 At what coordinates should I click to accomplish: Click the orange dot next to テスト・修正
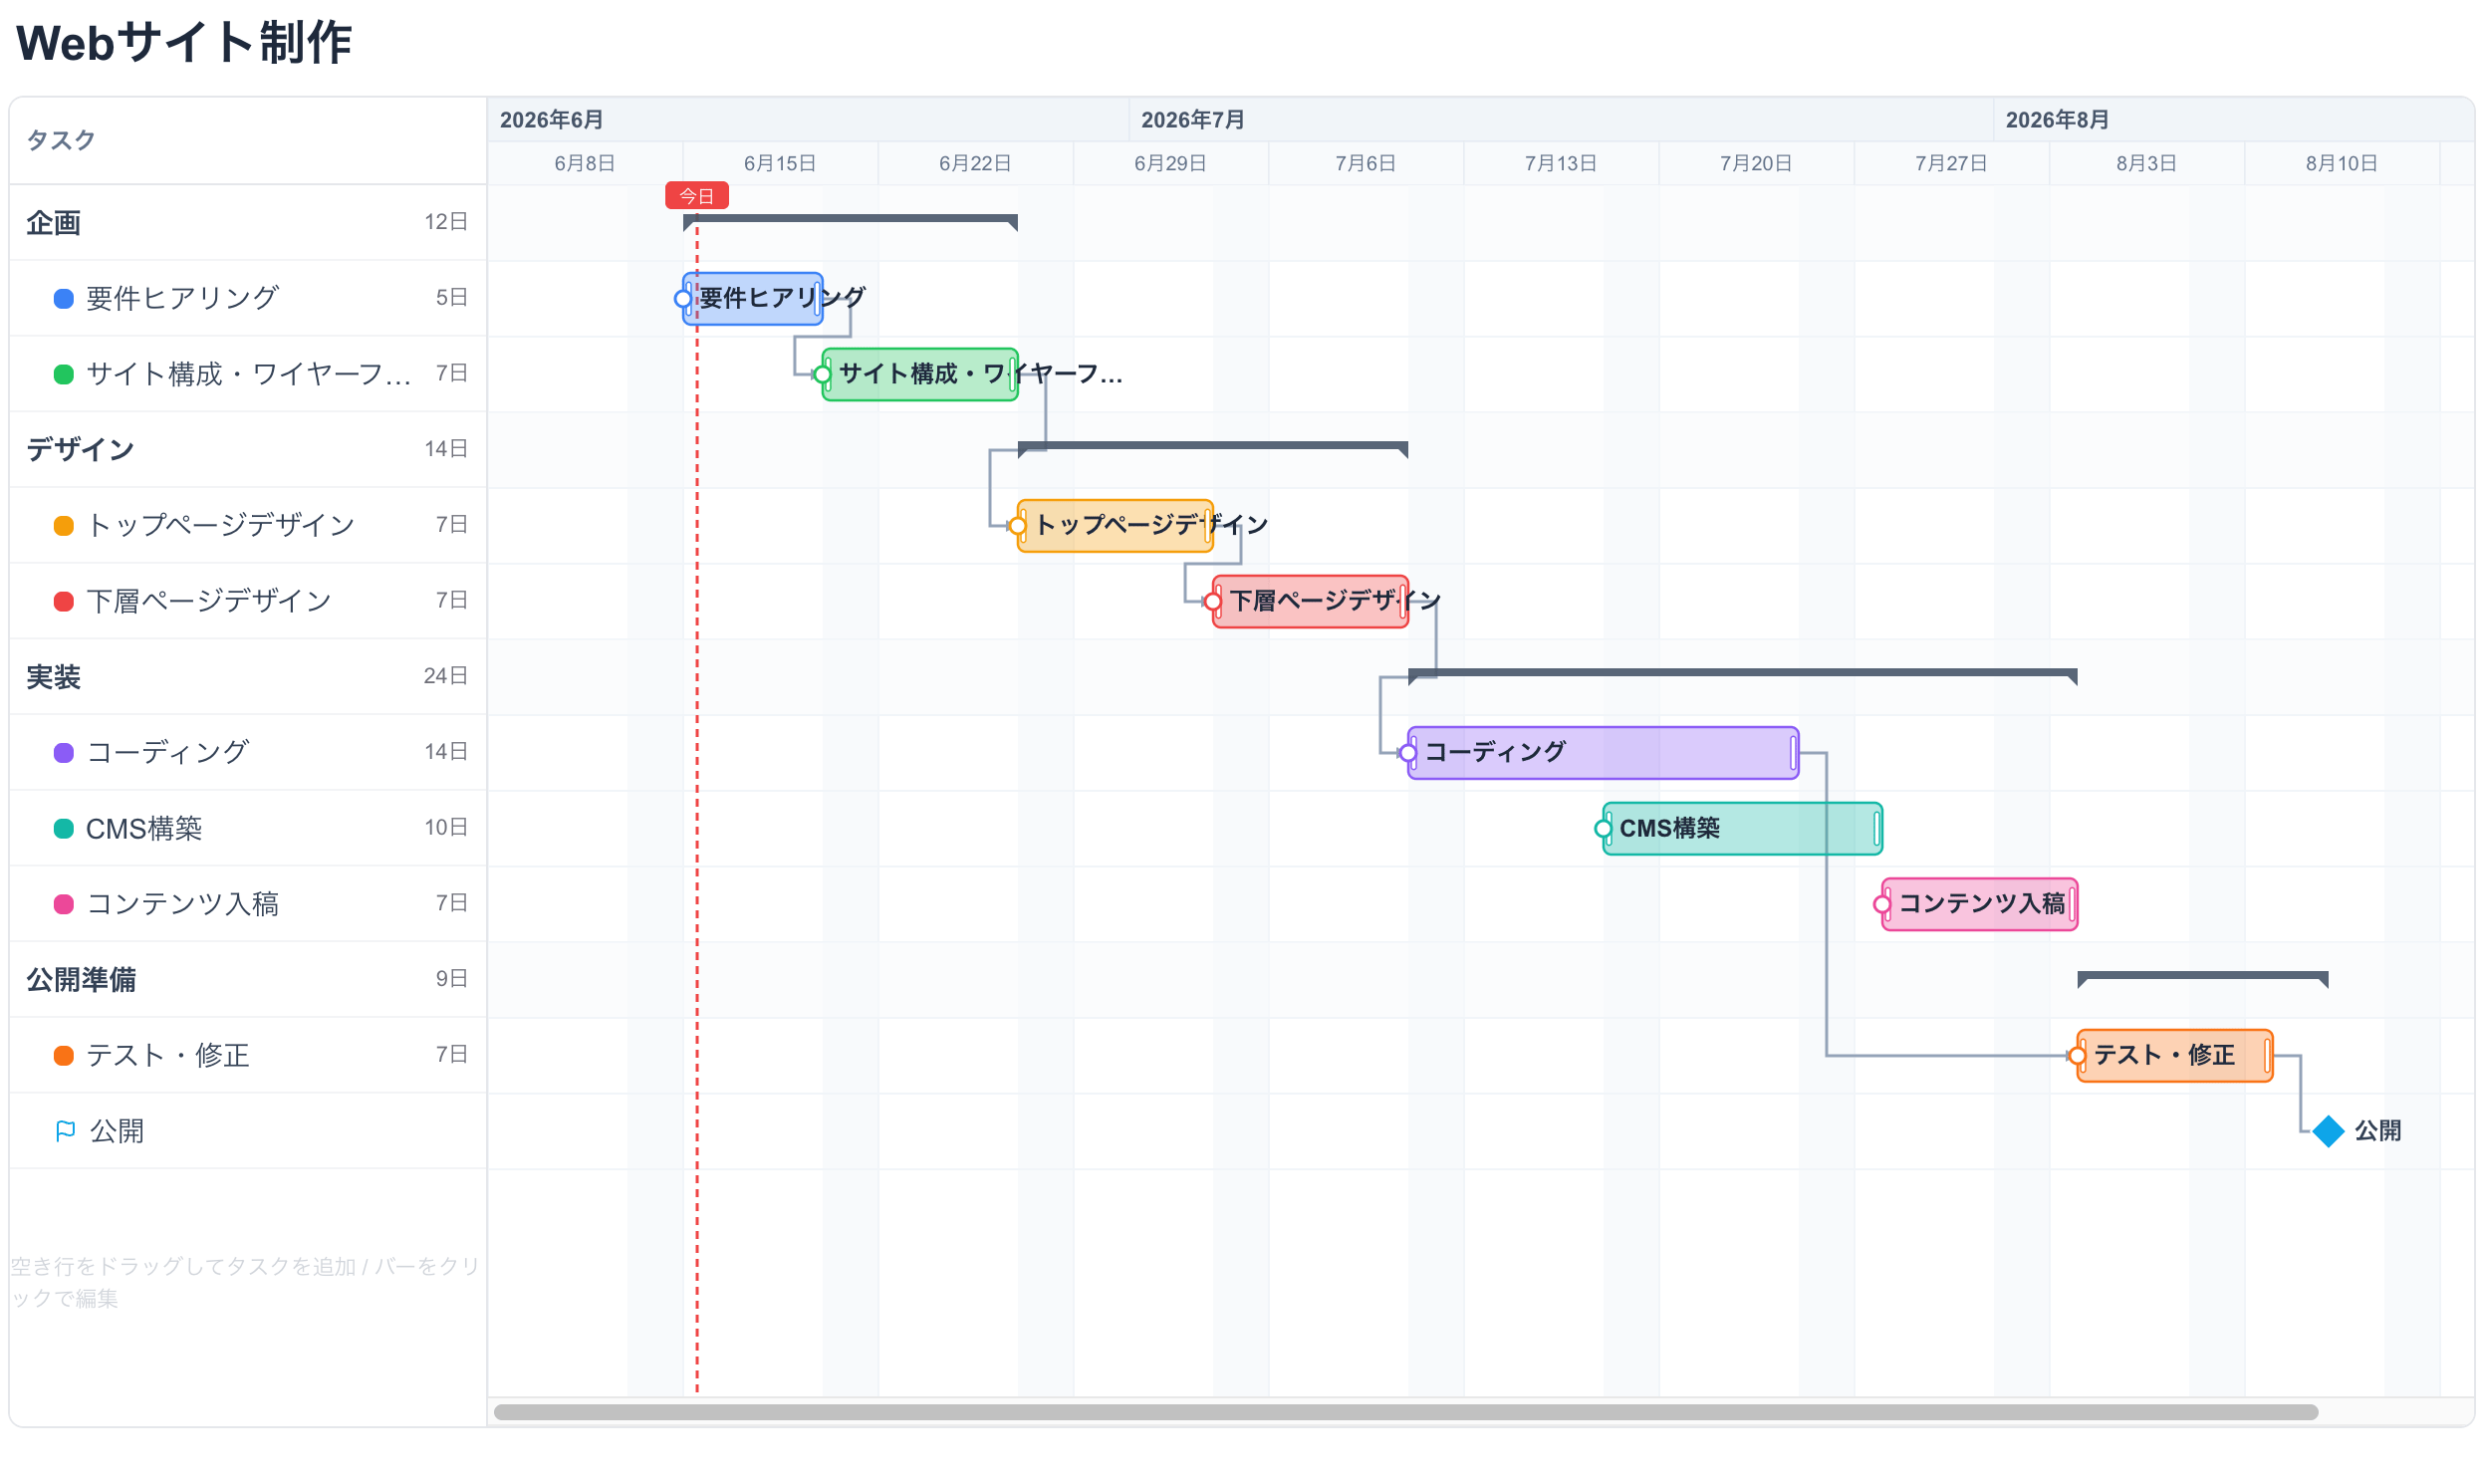pos(63,1055)
